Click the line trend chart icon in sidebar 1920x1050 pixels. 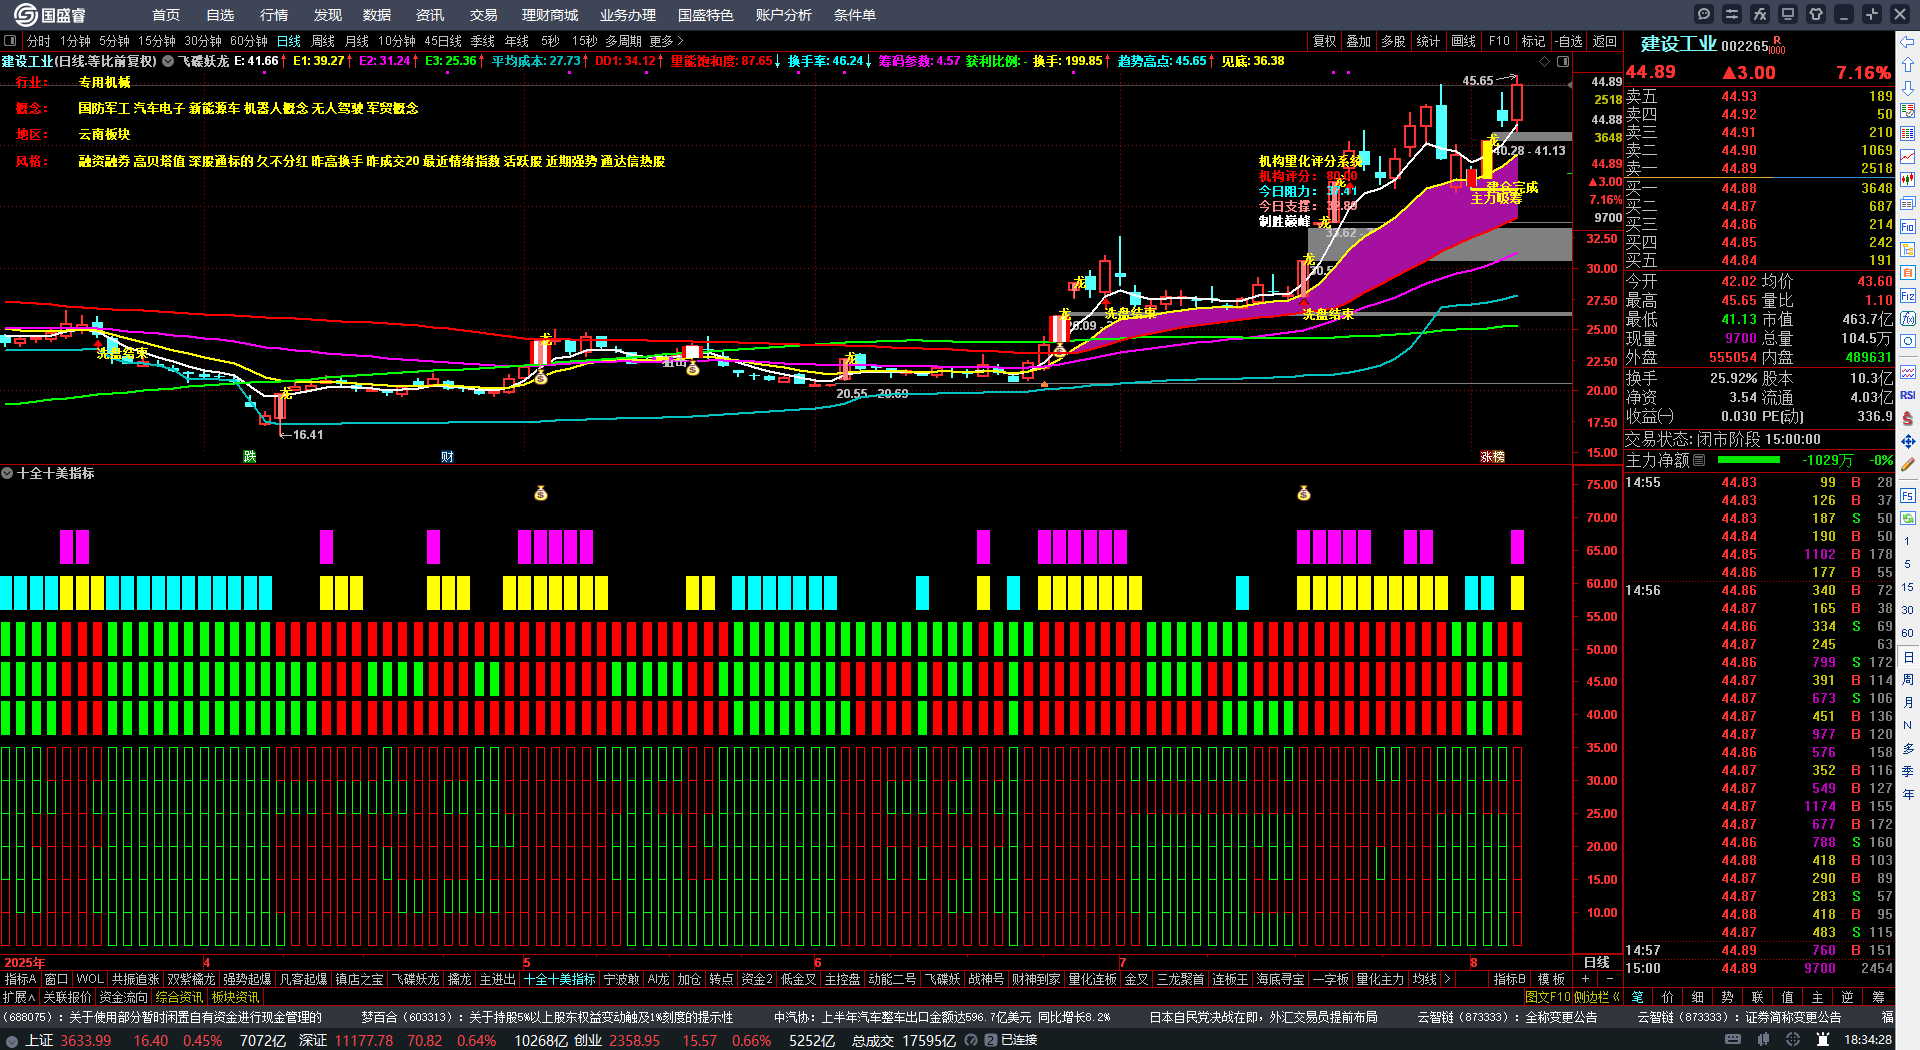(1908, 157)
